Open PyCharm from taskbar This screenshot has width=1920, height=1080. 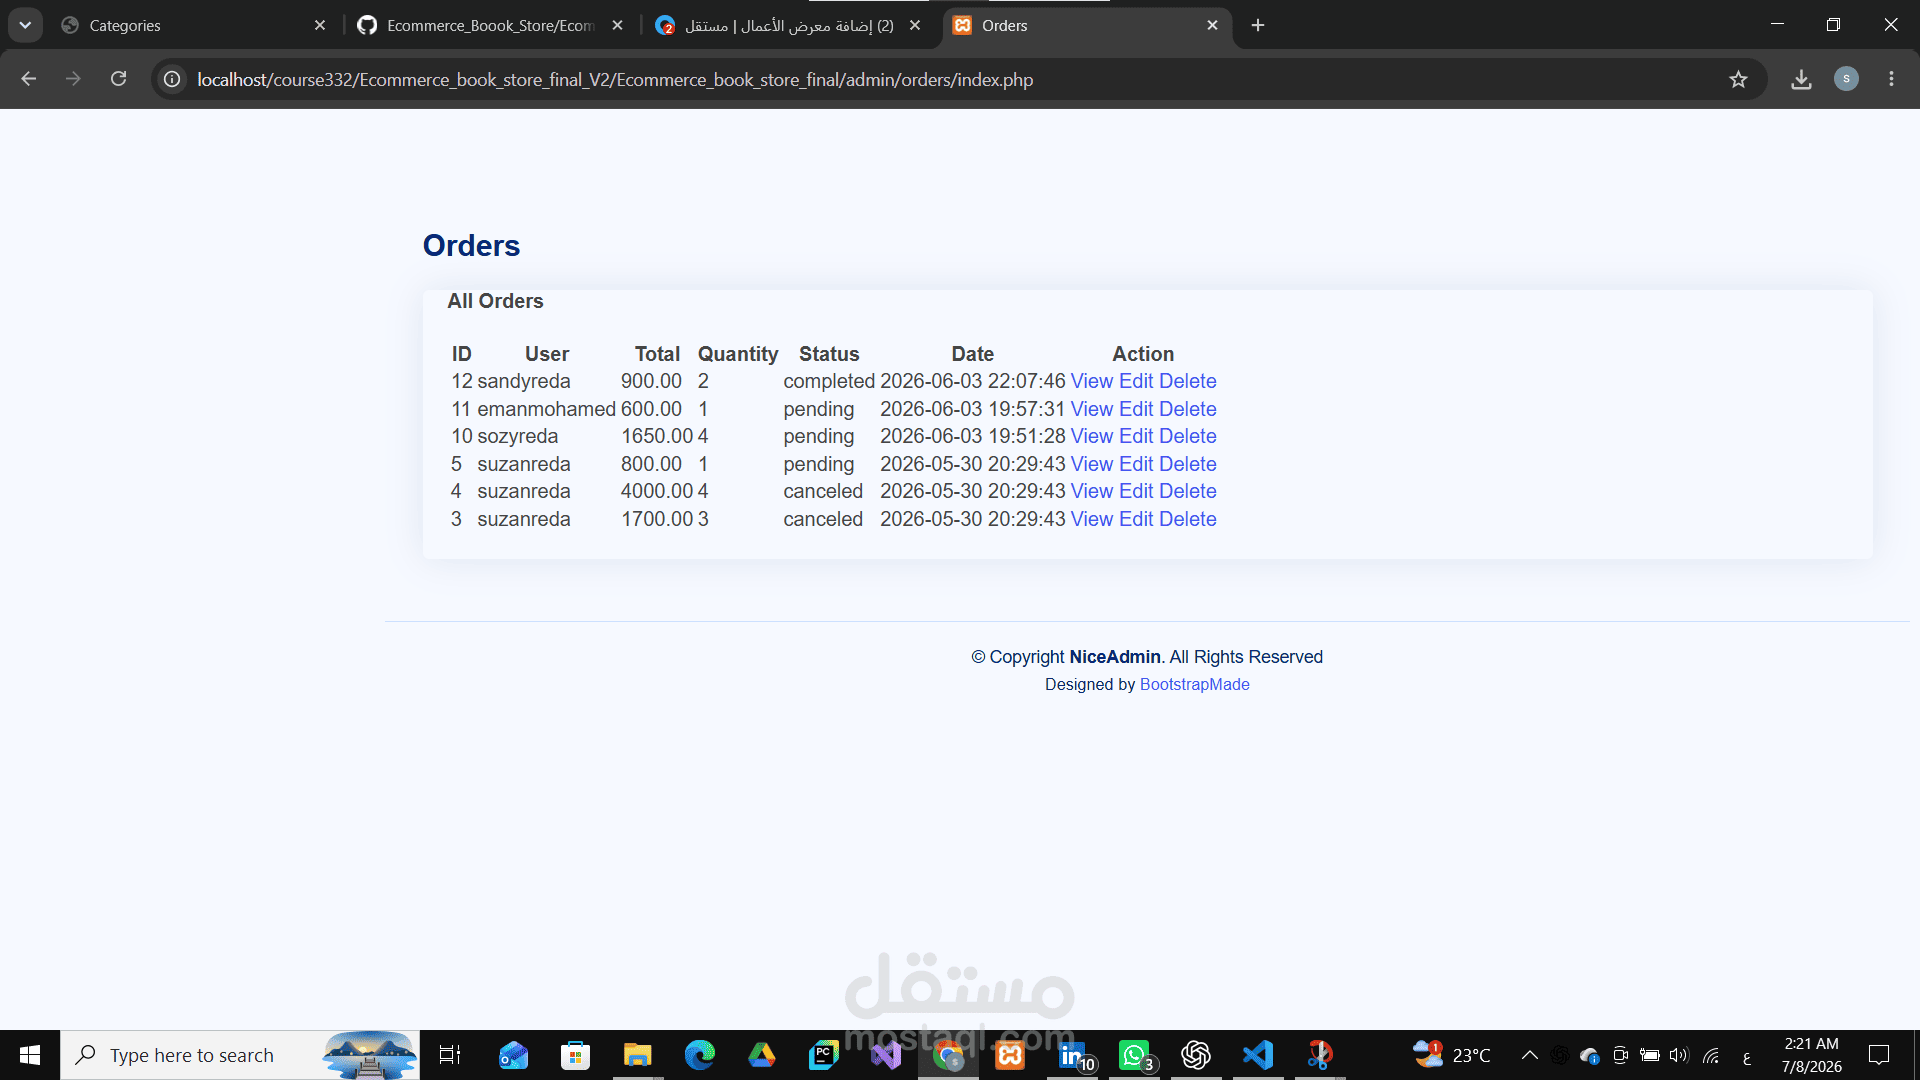click(x=824, y=1055)
